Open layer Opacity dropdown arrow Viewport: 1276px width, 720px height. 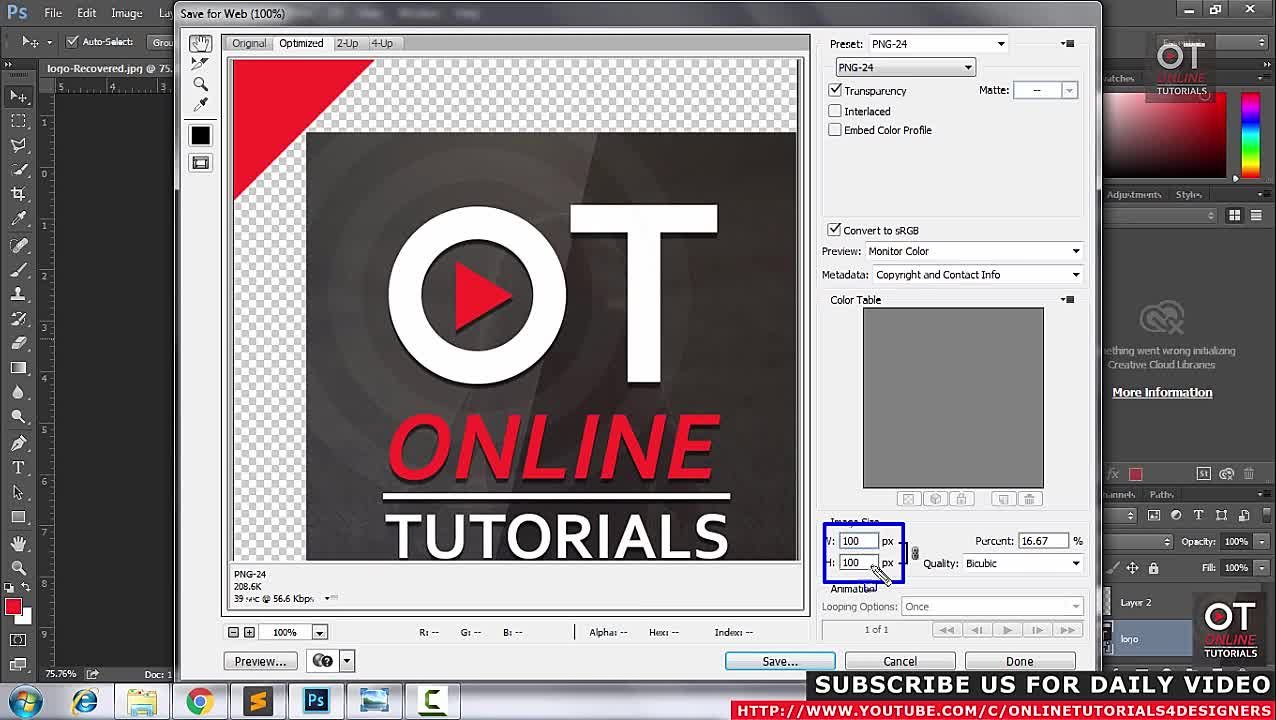[1262, 542]
